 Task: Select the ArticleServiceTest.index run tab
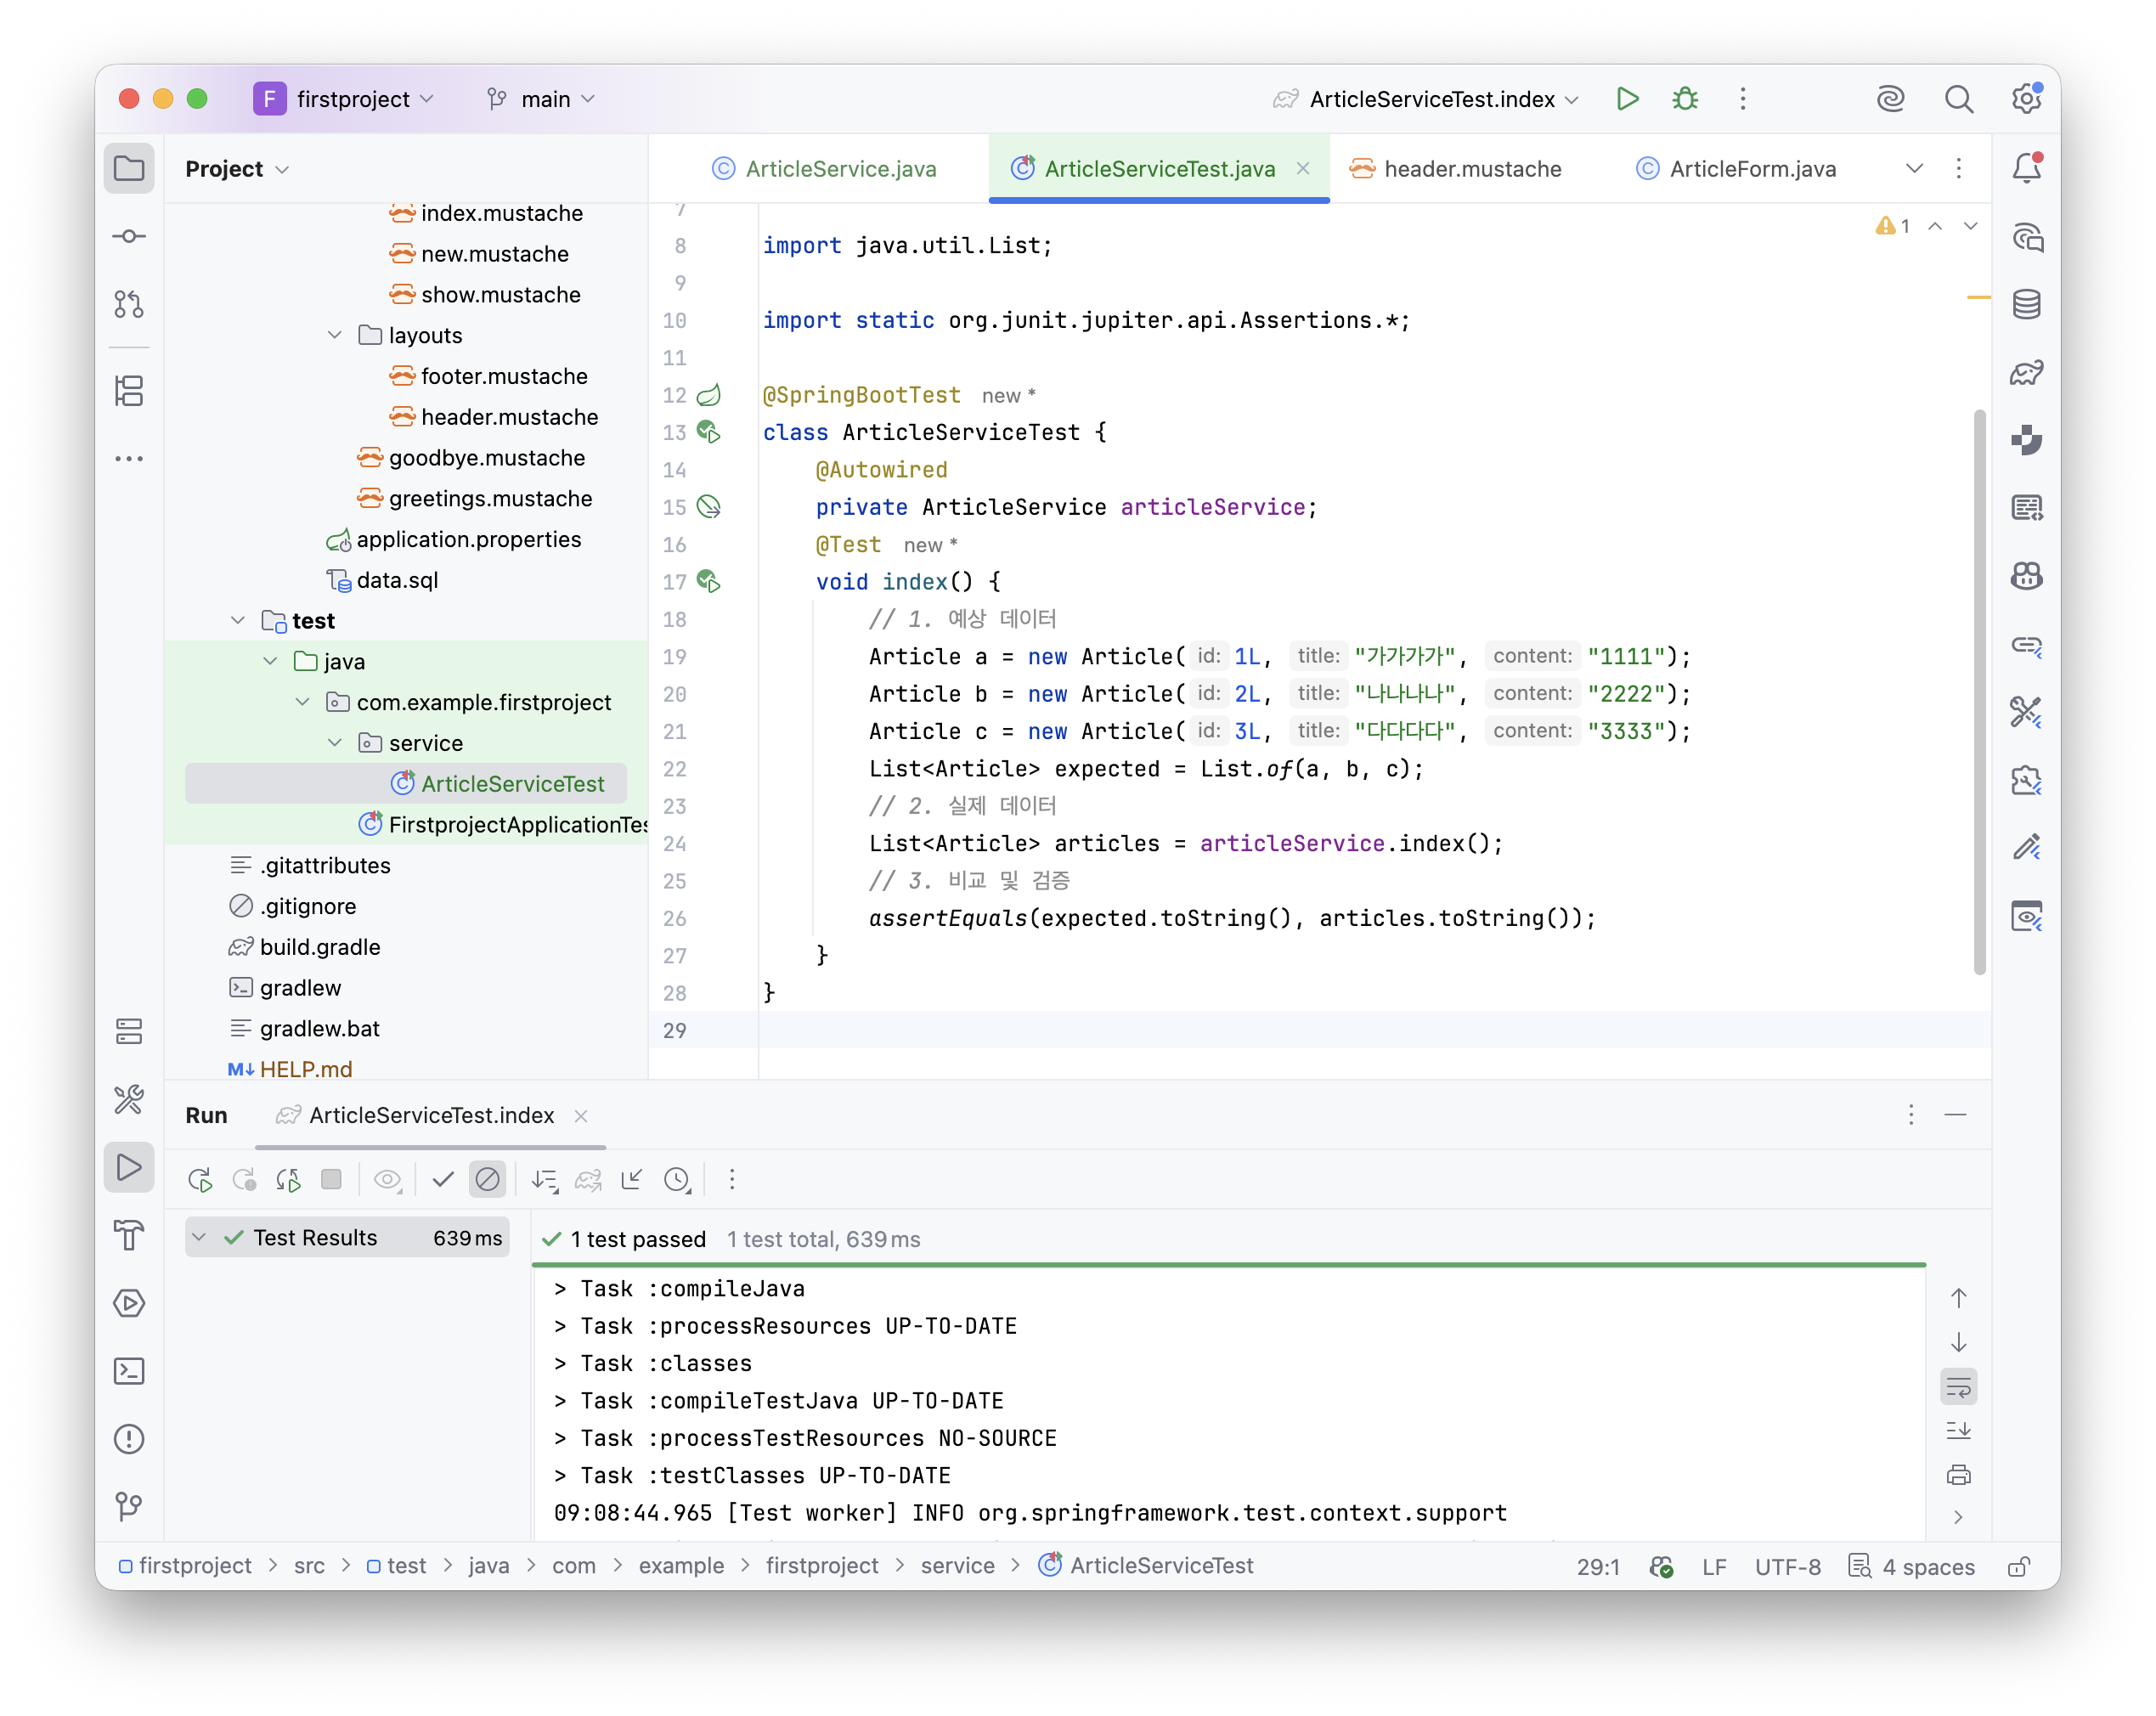431,1115
